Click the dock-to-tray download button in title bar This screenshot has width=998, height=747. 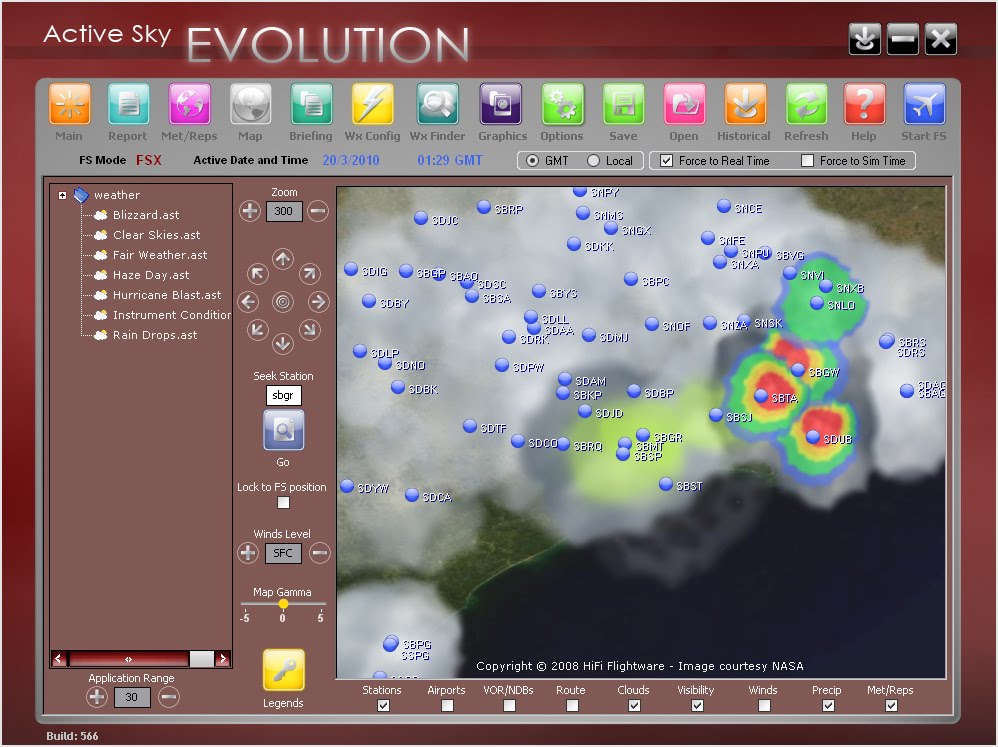(x=864, y=39)
